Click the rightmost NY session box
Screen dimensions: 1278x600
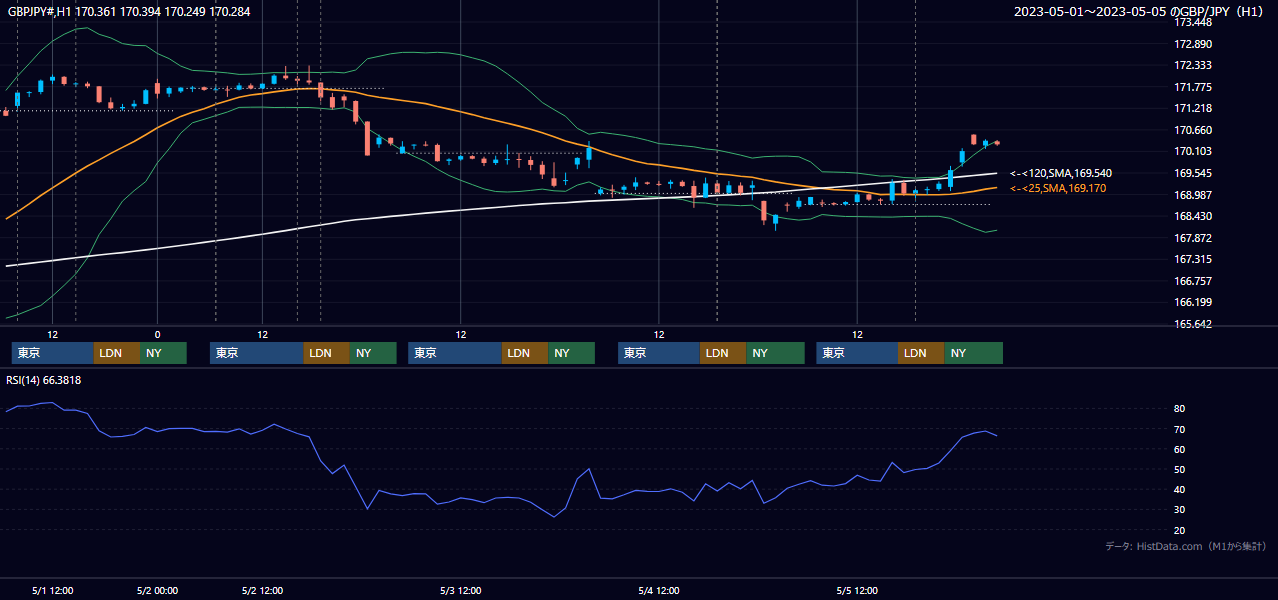tap(973, 353)
